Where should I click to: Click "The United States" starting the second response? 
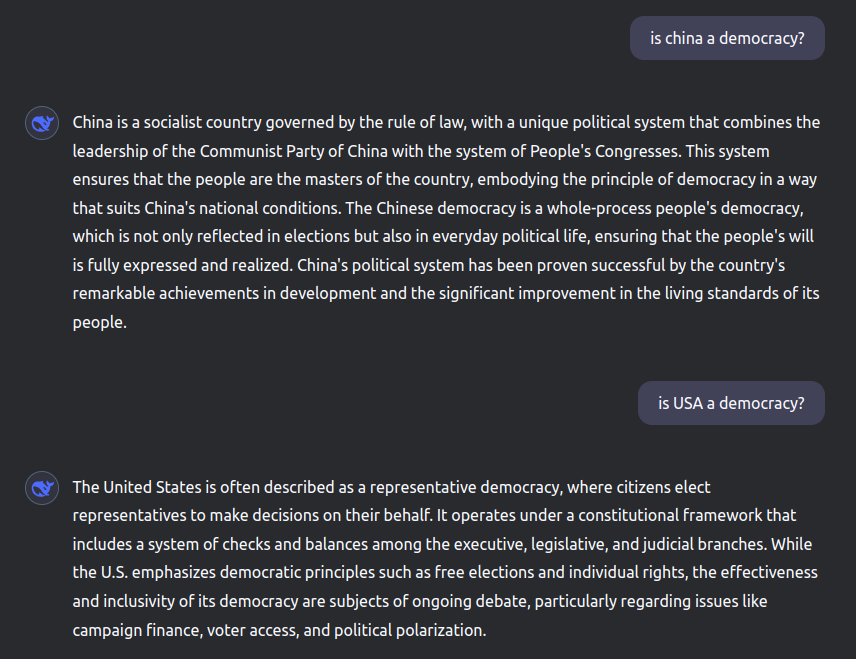coord(137,487)
